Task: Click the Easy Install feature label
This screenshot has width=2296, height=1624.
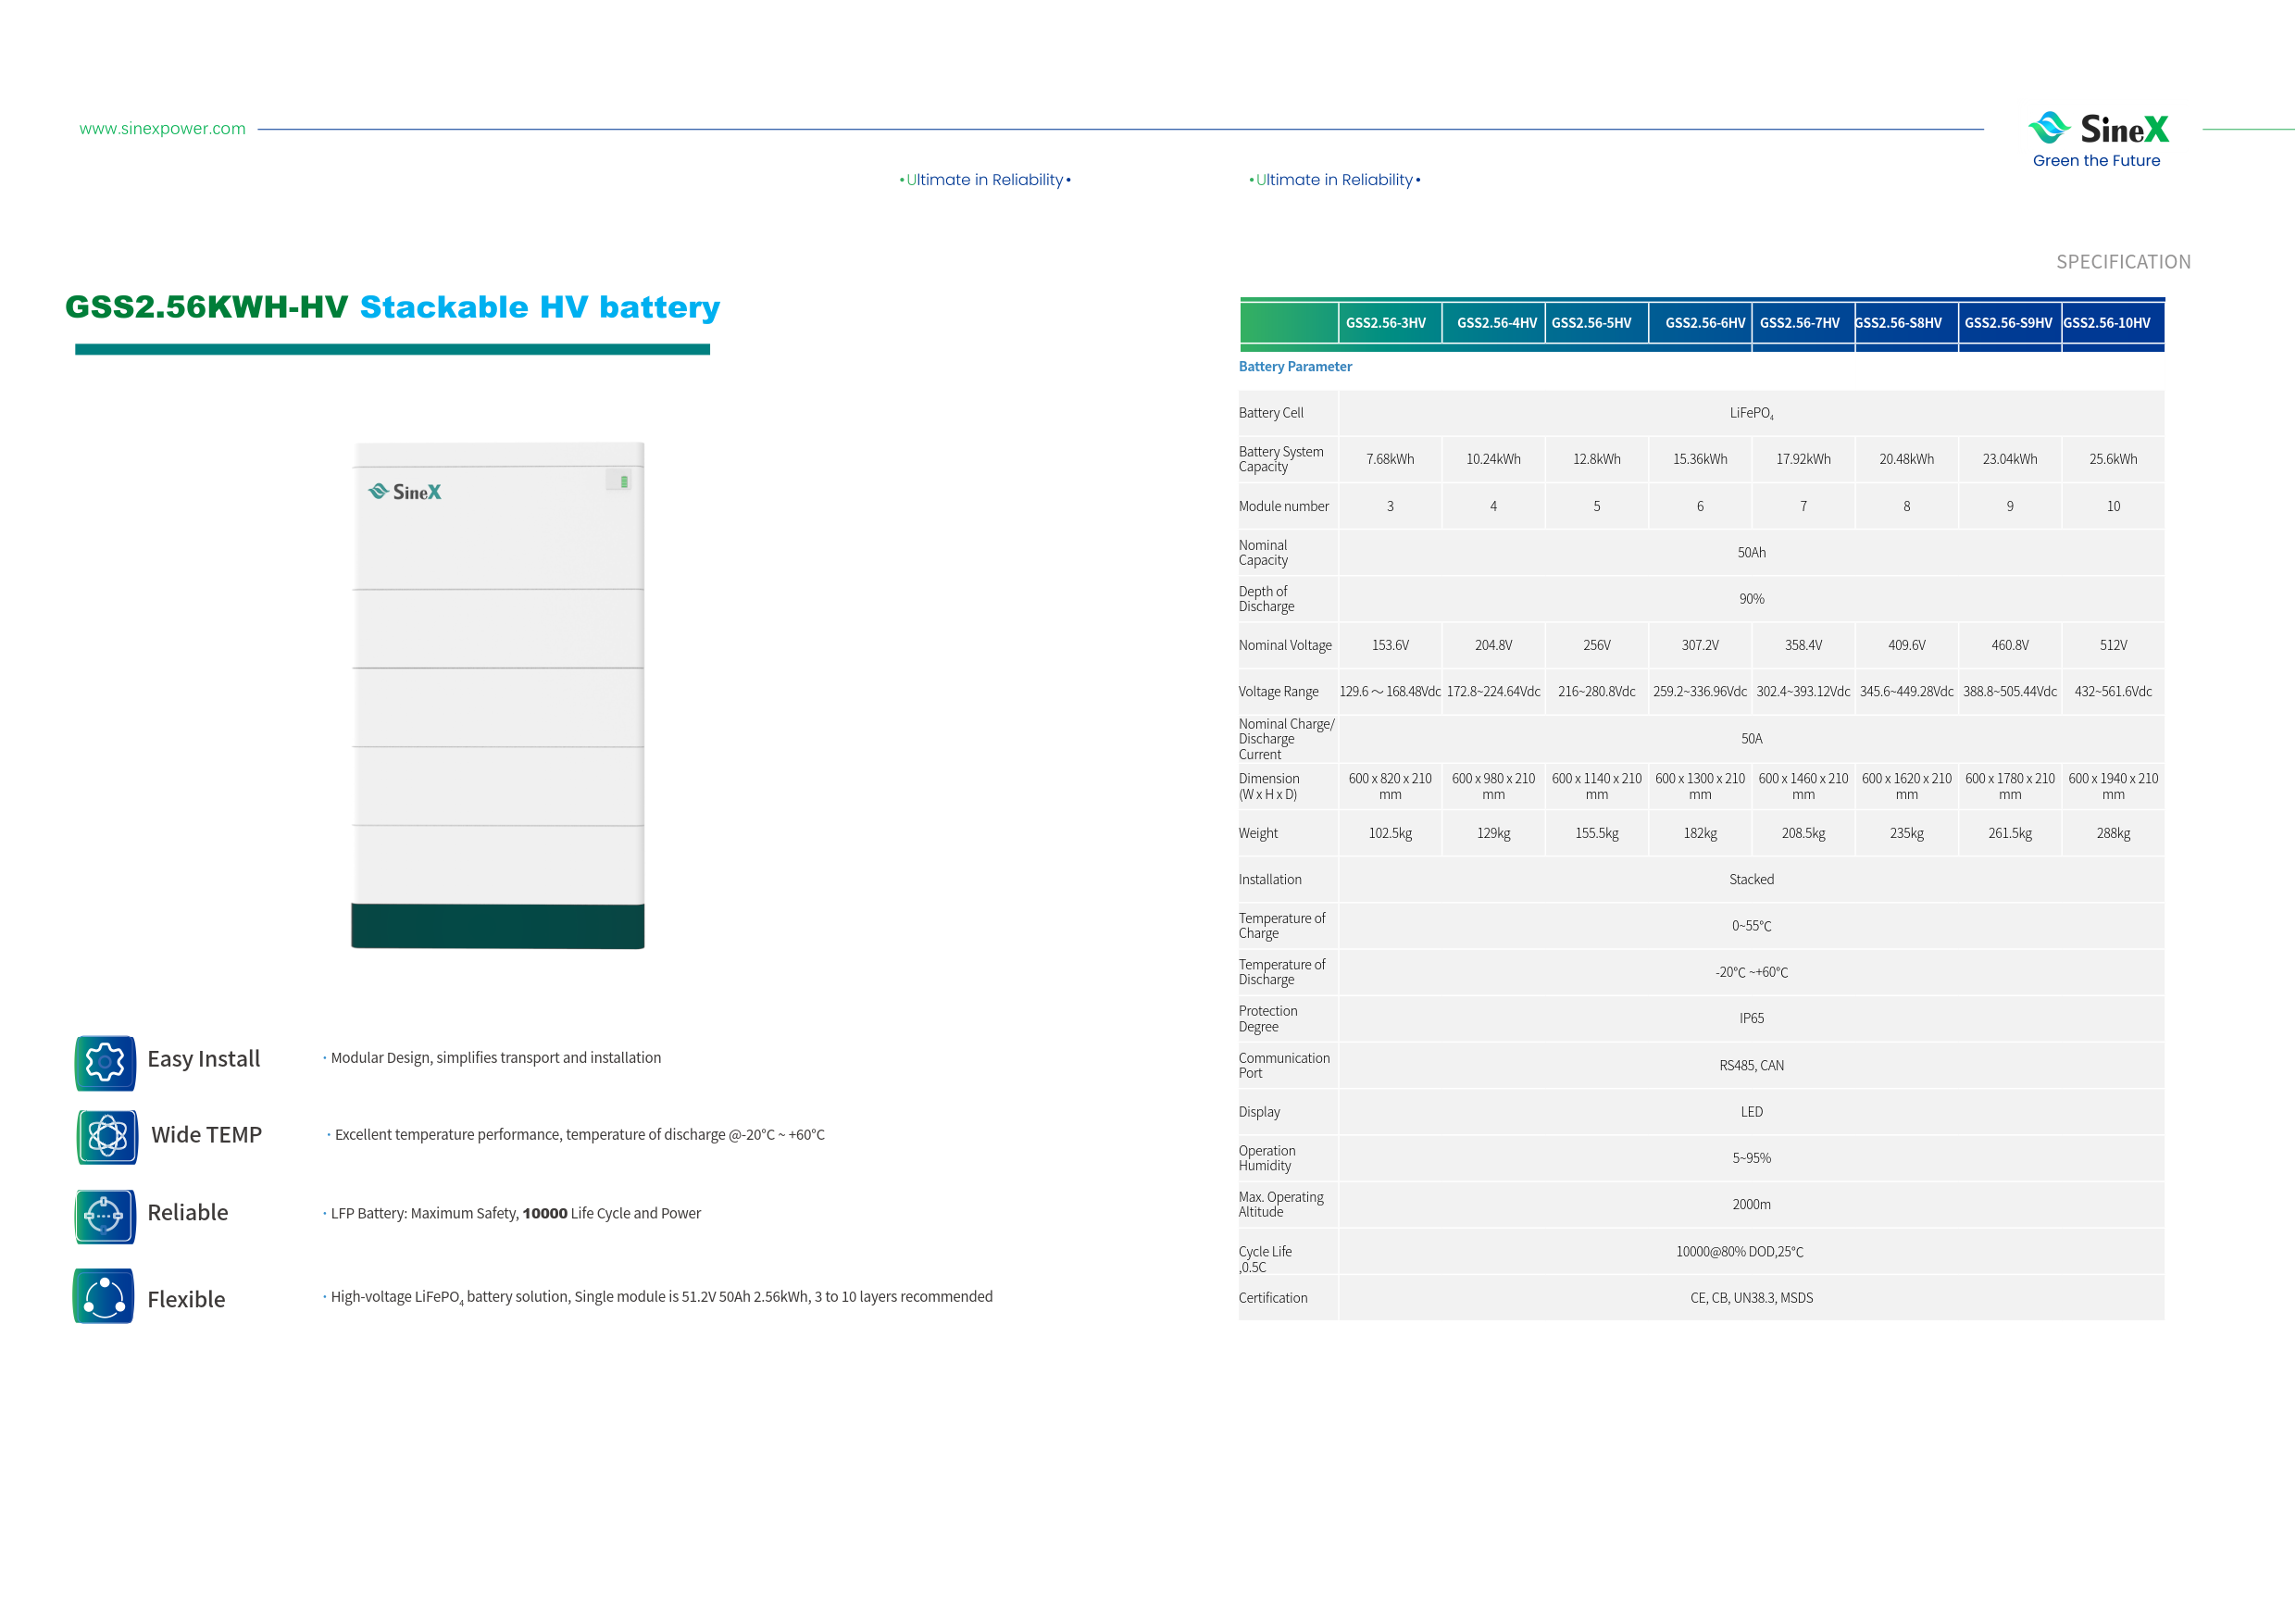Action: tap(203, 1060)
